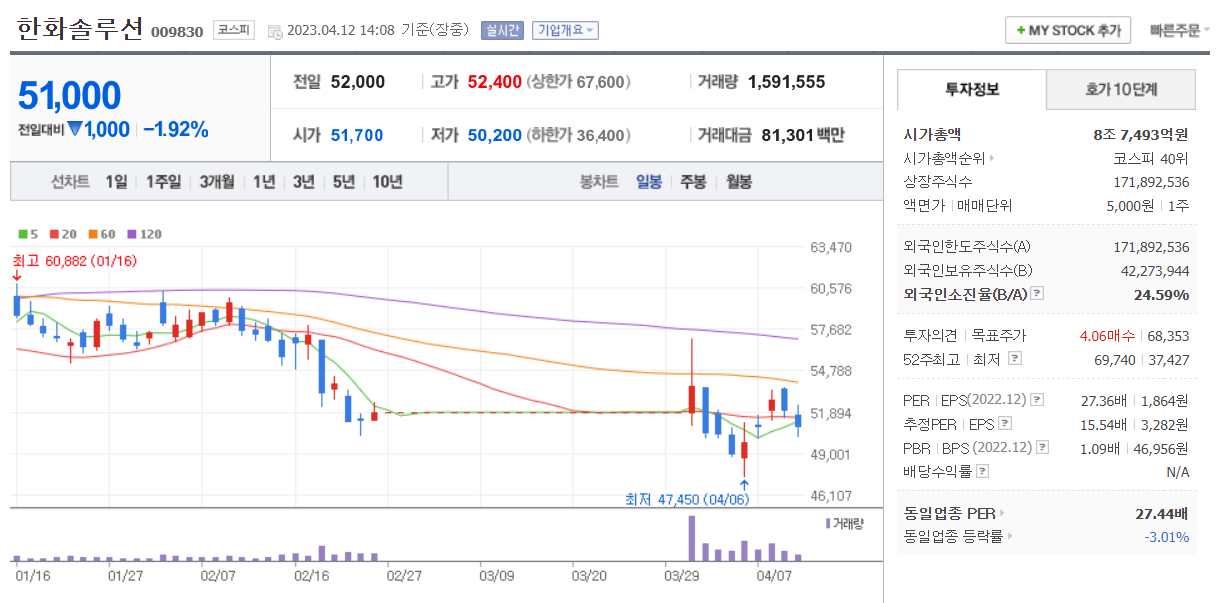The height and width of the screenshot is (603, 1216).
Task: Select 3개월 line chart period
Action: 217,181
